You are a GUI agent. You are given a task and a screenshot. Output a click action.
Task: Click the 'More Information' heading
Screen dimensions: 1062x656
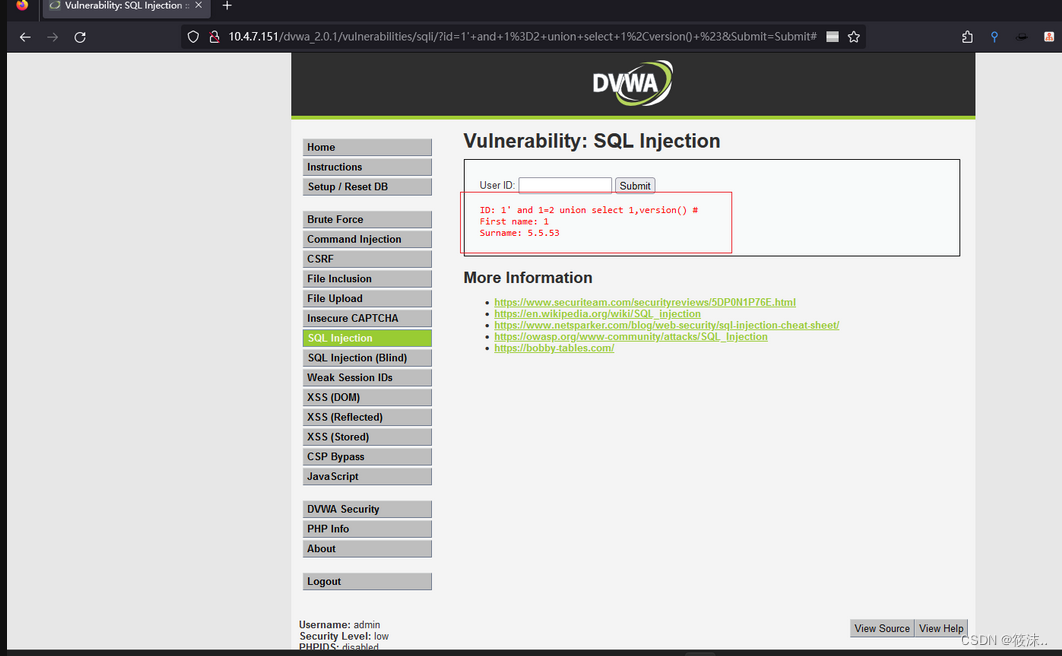tap(528, 278)
